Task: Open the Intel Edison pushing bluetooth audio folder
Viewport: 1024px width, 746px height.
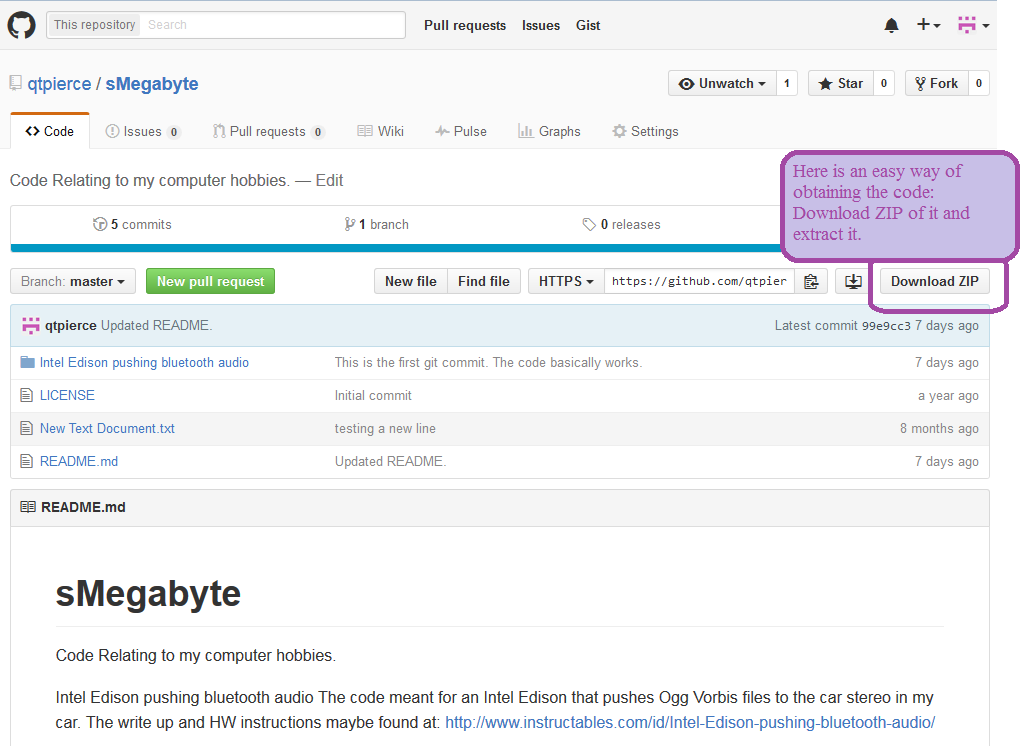Action: click(x=144, y=362)
